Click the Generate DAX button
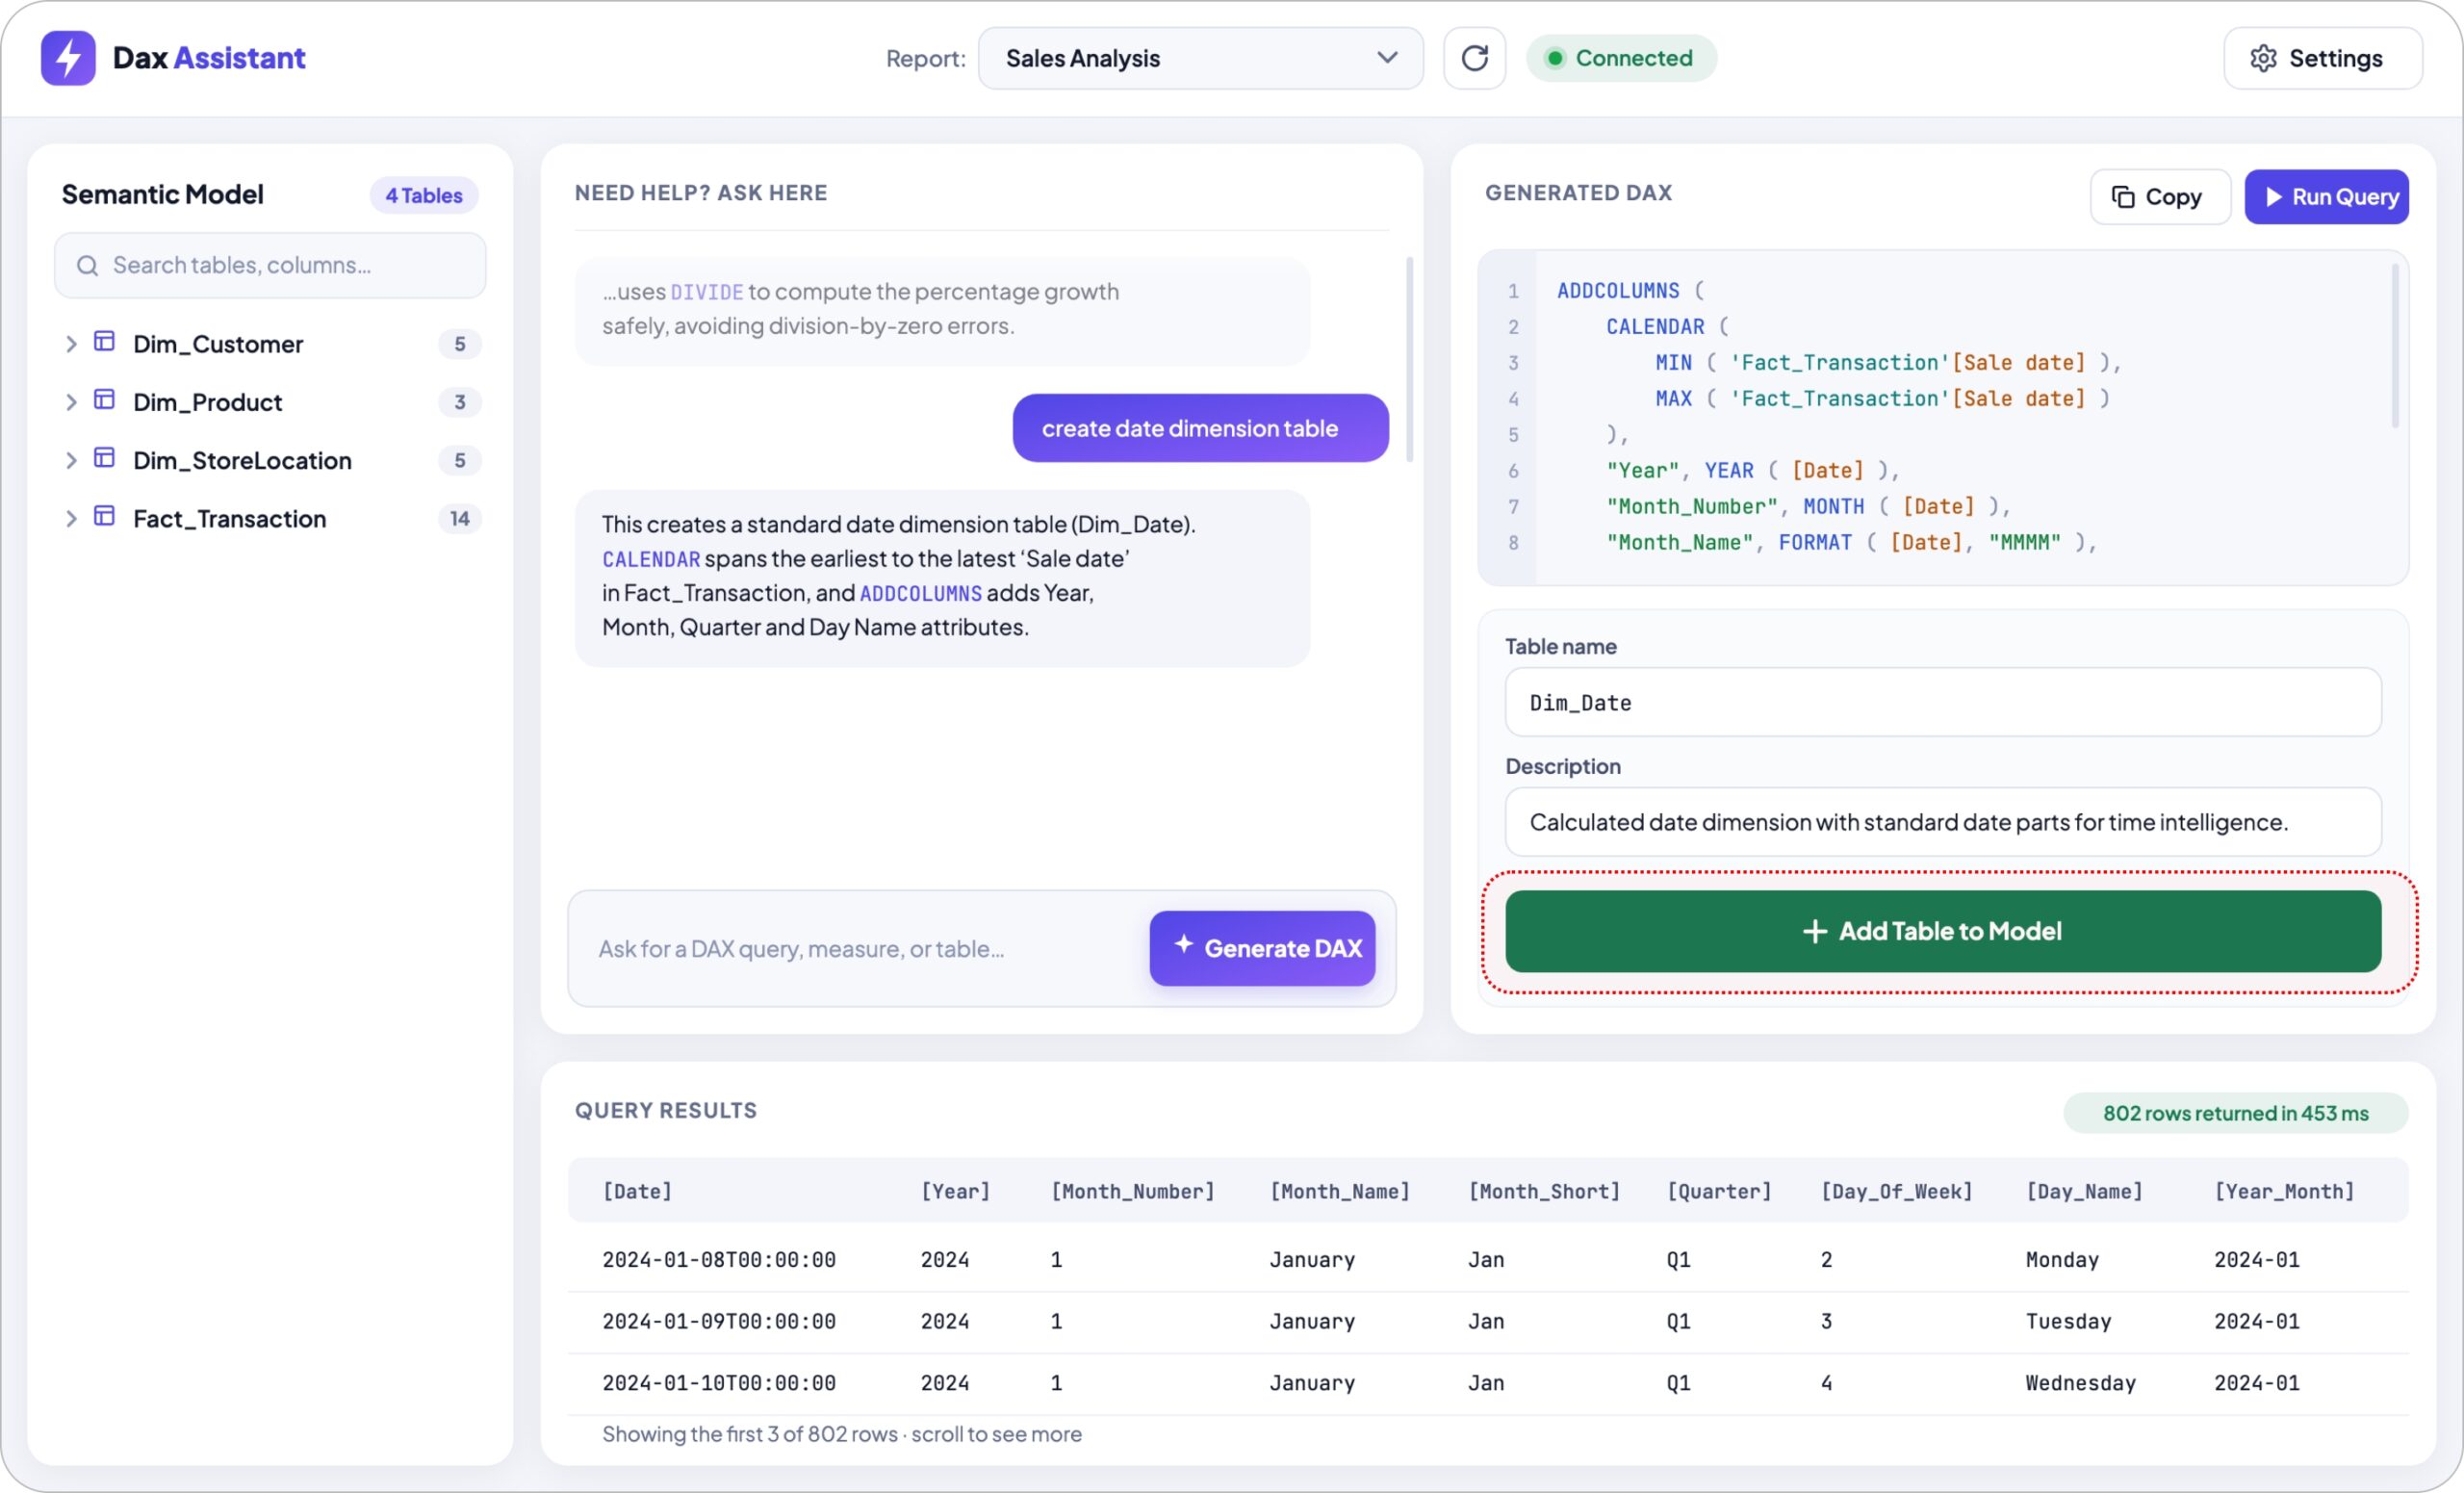The width and height of the screenshot is (2464, 1493). pos(1262,948)
